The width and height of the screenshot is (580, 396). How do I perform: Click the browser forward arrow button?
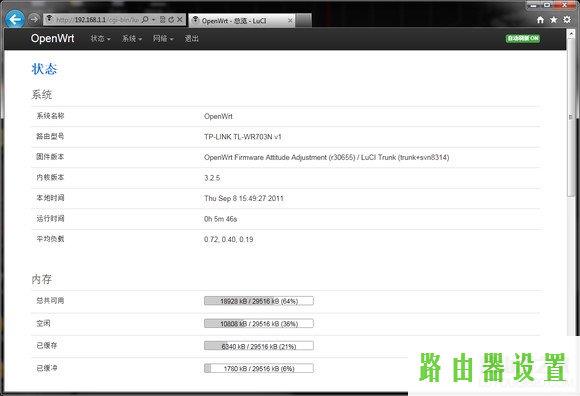click(34, 18)
